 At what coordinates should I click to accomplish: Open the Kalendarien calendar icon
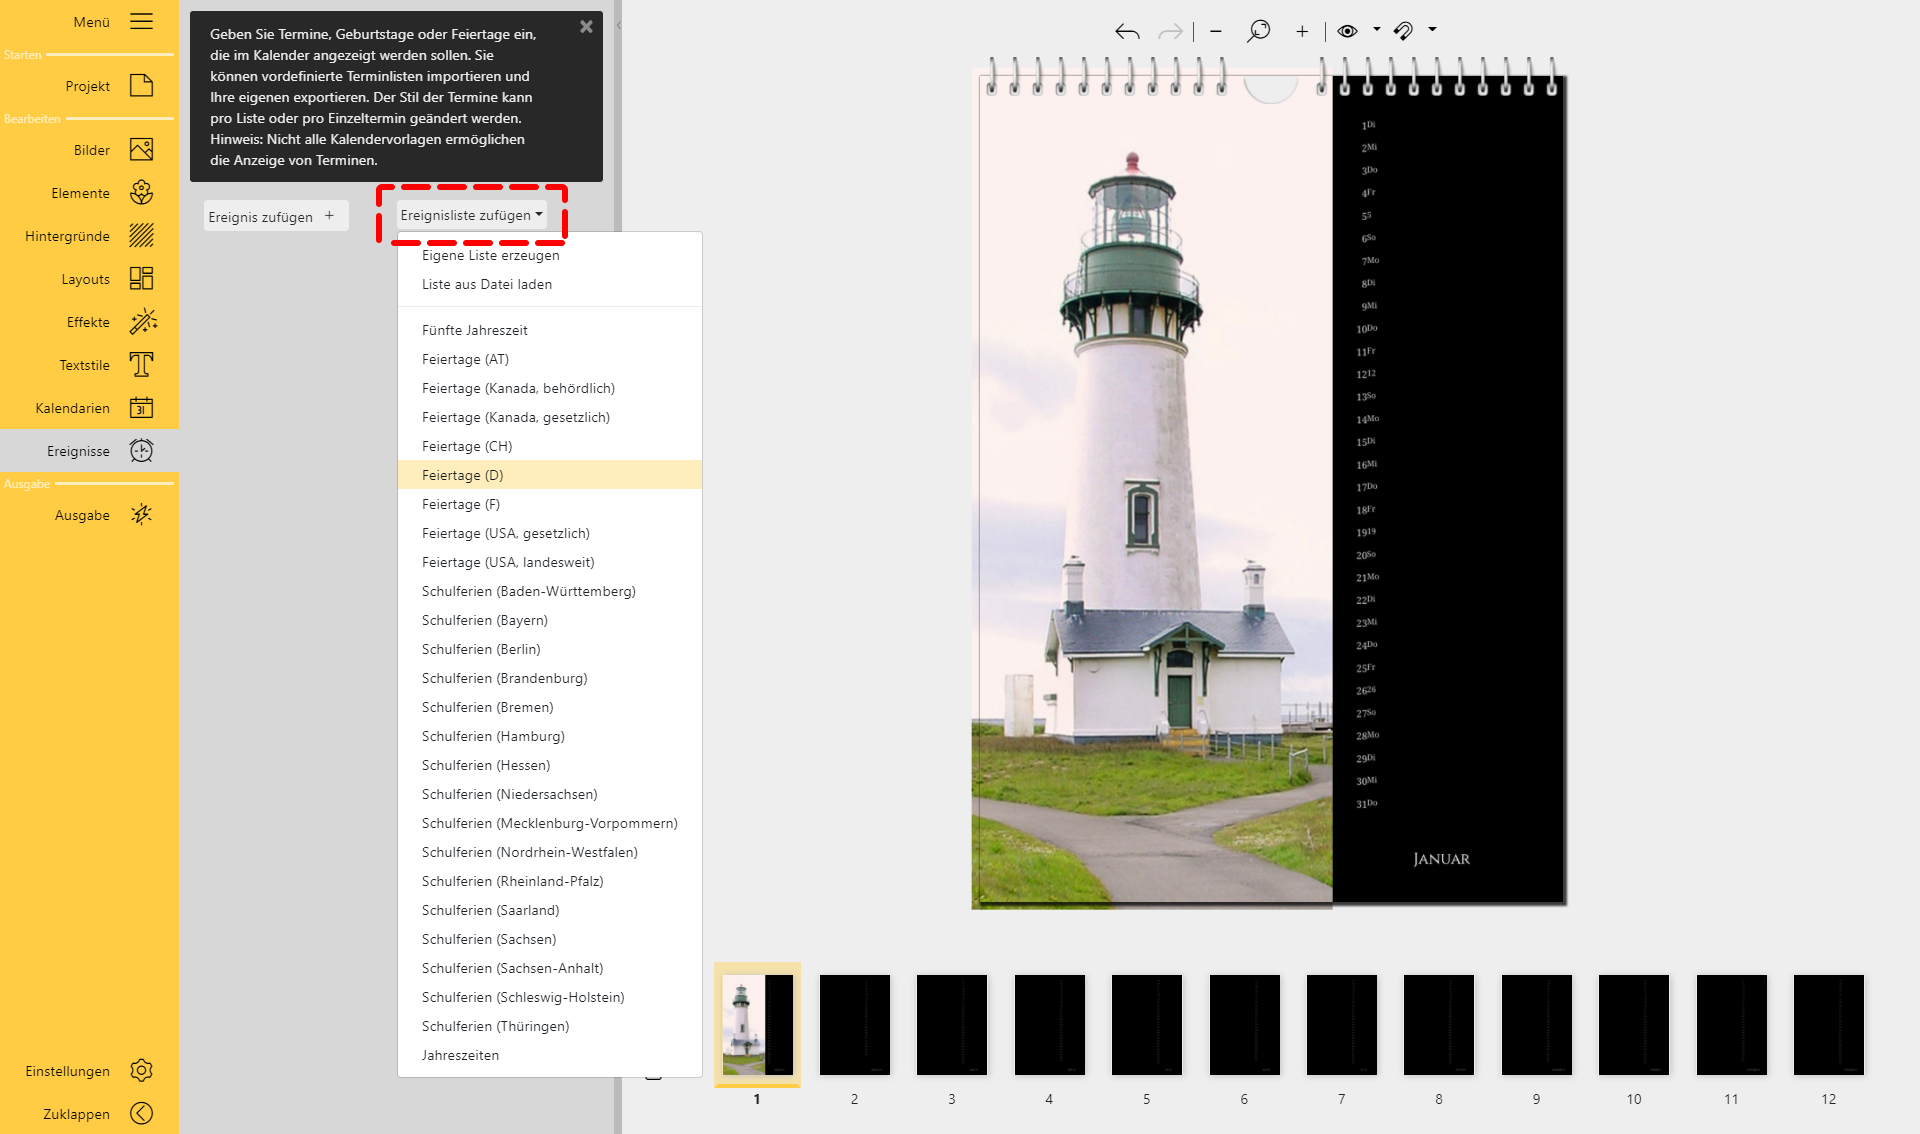click(x=141, y=408)
